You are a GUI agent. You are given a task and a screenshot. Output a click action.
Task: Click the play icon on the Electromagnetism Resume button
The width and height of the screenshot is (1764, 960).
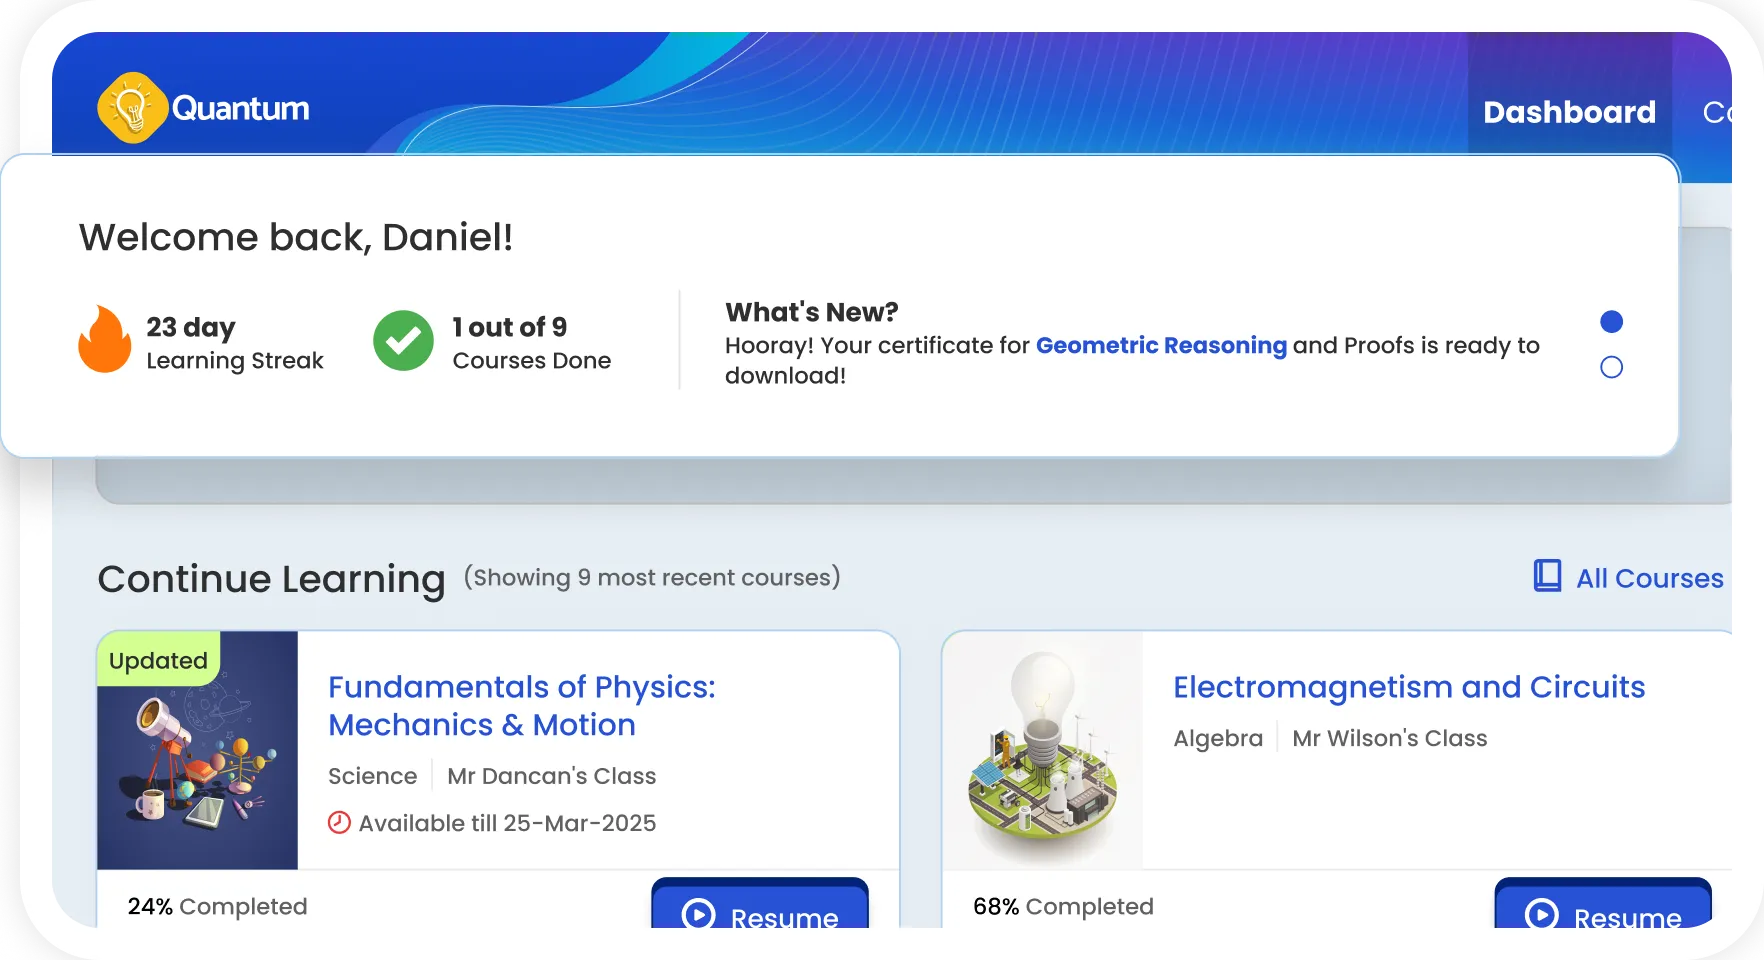1543,916
